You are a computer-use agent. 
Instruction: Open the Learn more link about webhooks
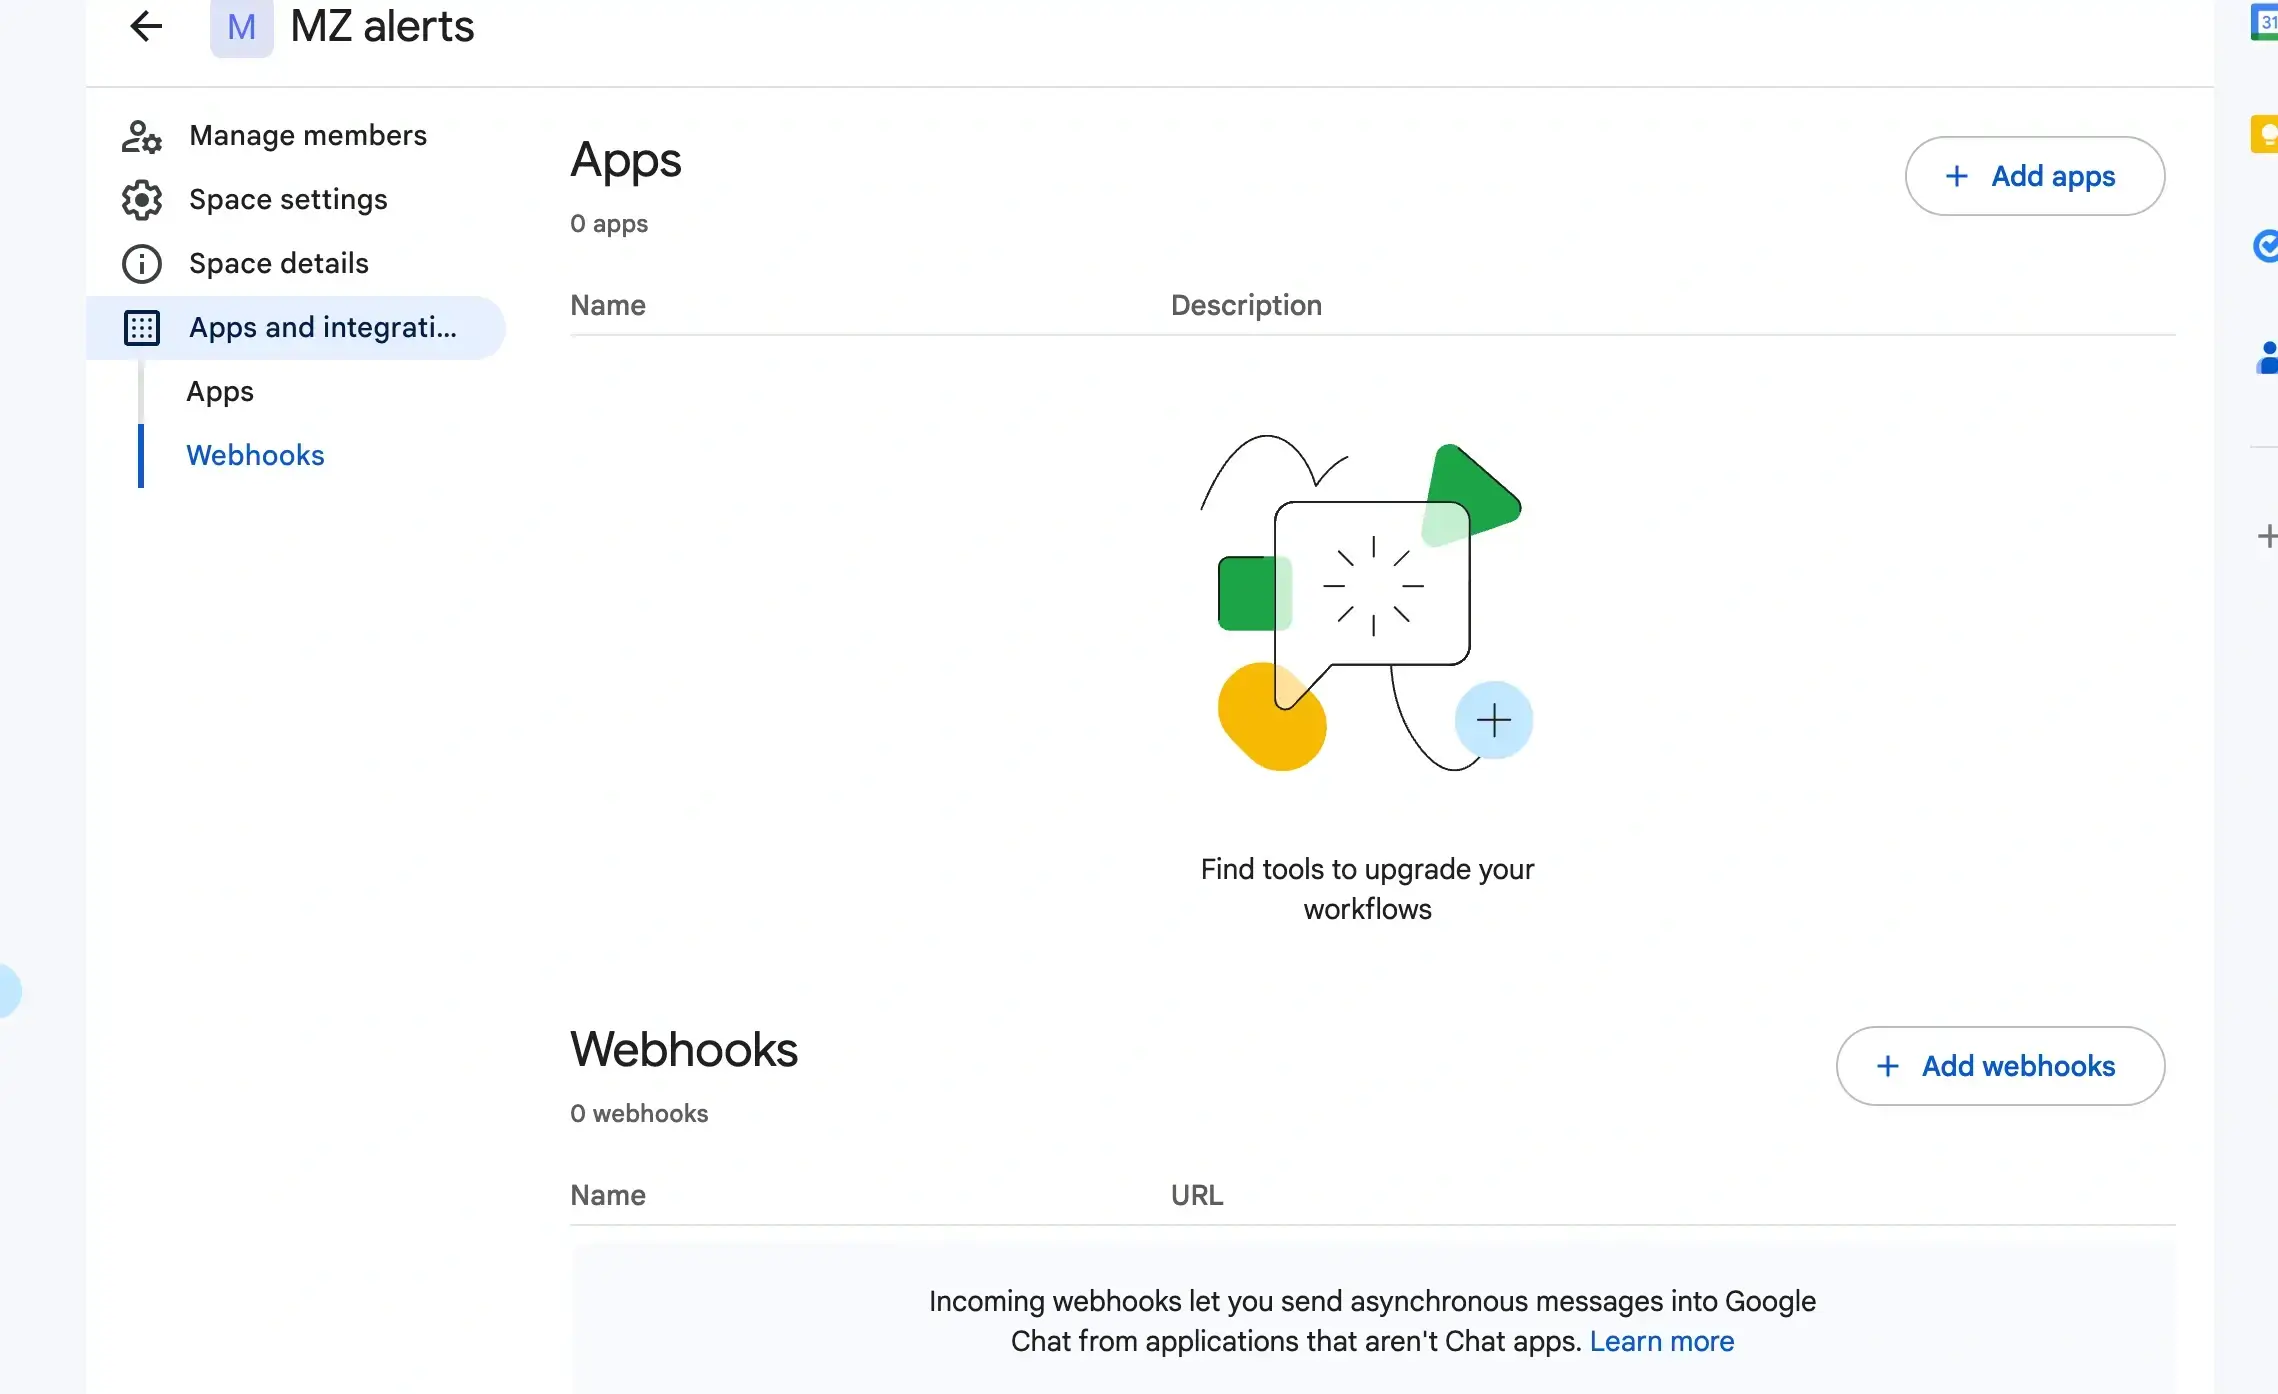[1662, 1342]
